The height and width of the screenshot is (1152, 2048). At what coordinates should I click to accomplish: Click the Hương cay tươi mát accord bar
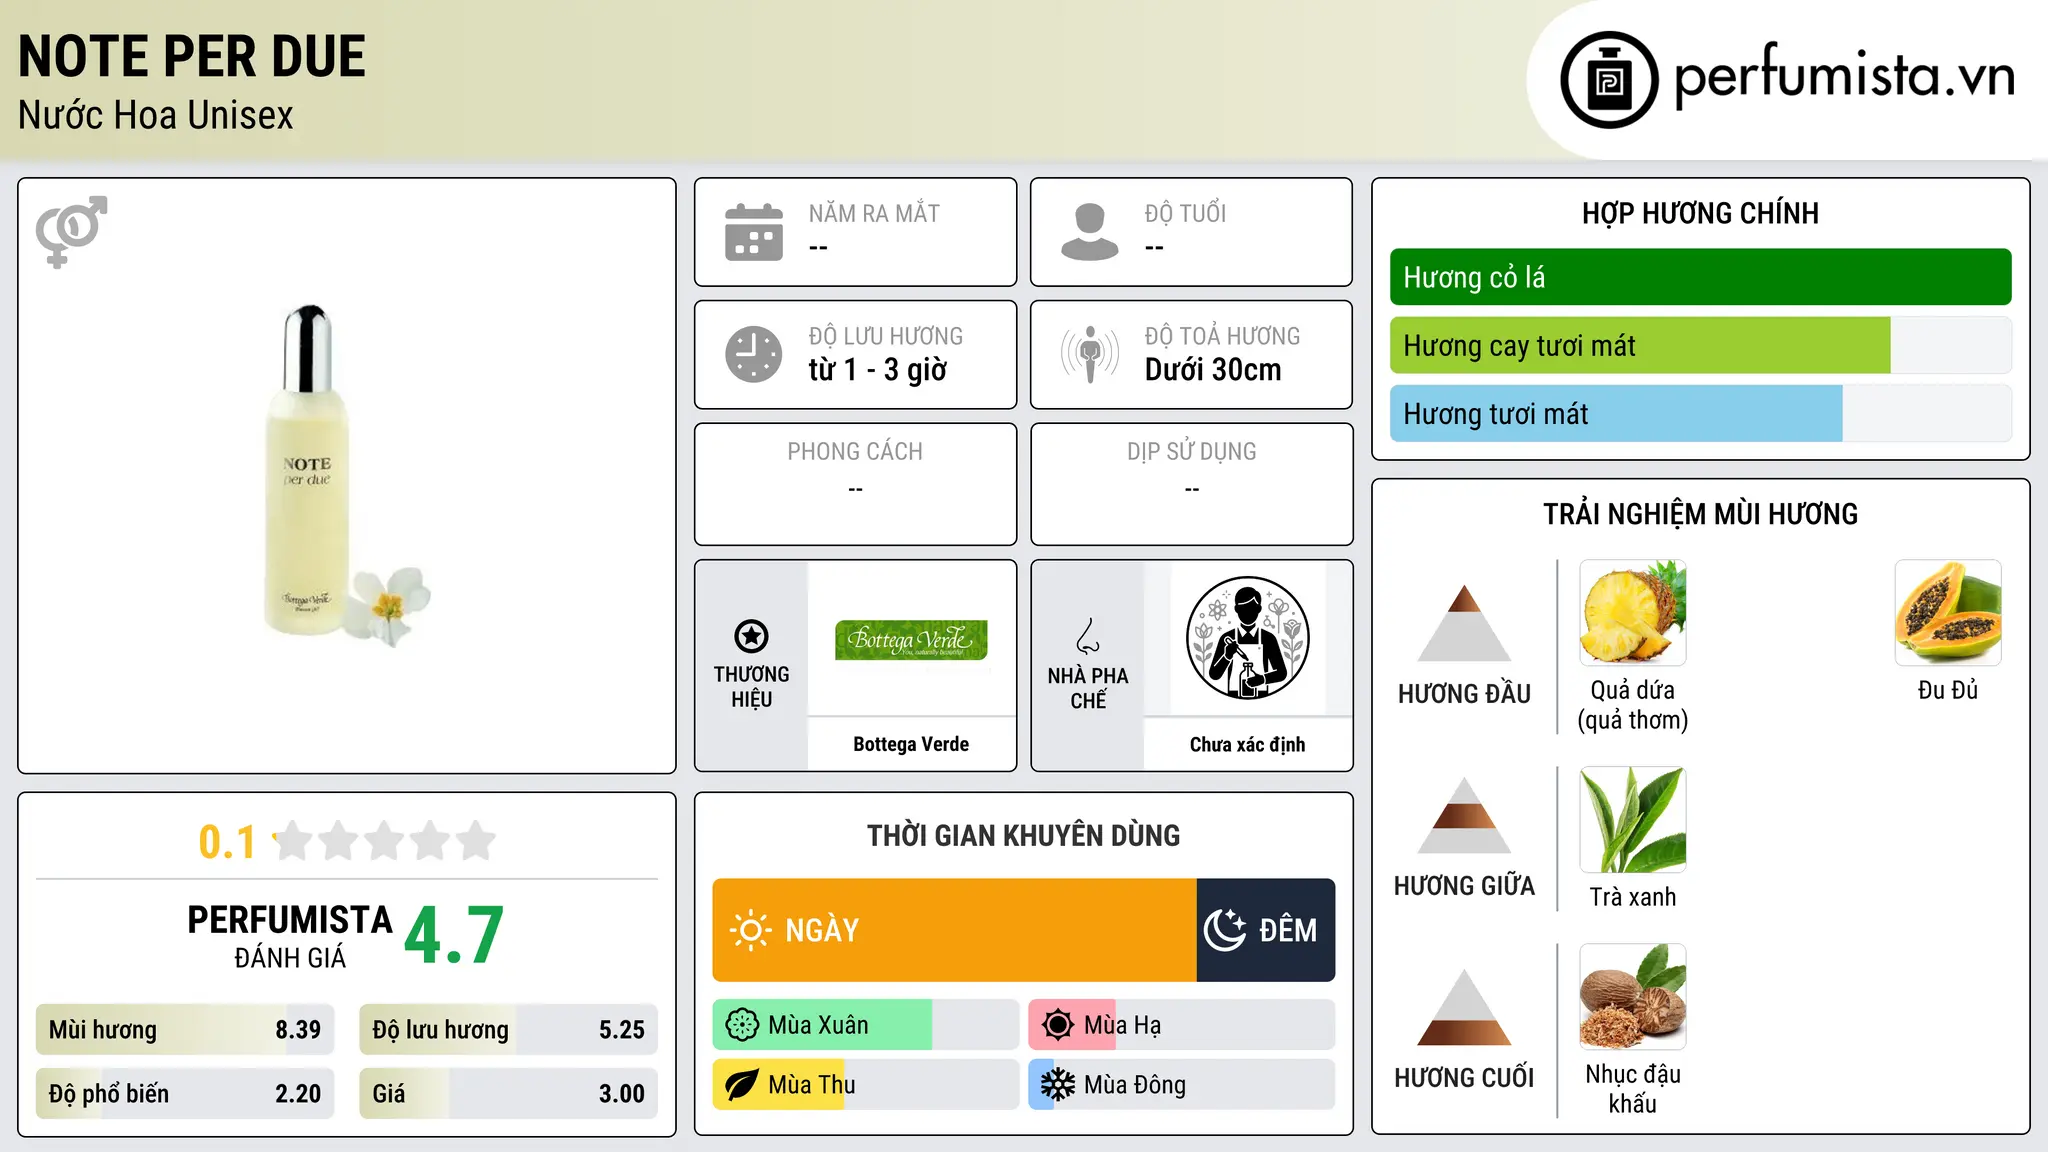point(1701,346)
